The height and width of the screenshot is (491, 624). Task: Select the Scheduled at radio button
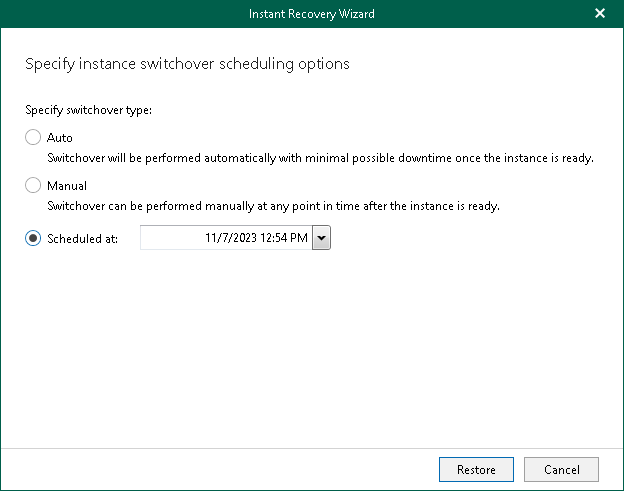33,239
